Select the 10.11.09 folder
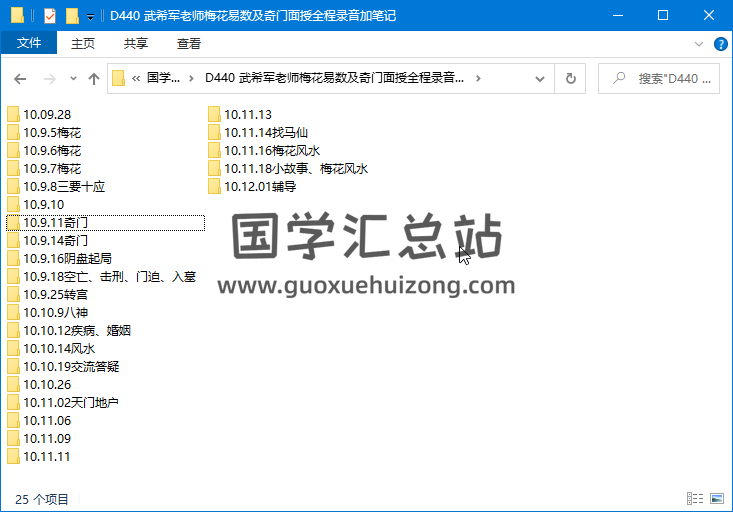733x512 pixels. 40,439
